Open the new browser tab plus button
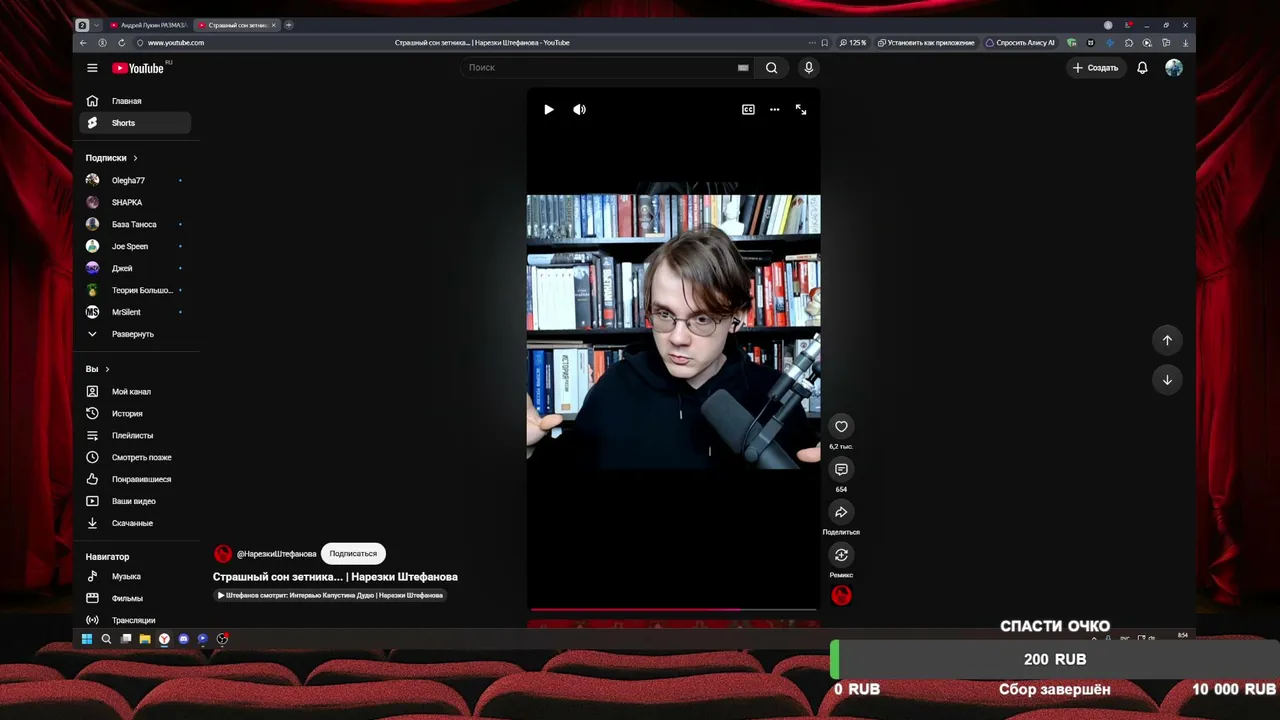This screenshot has width=1280, height=720. point(289,25)
